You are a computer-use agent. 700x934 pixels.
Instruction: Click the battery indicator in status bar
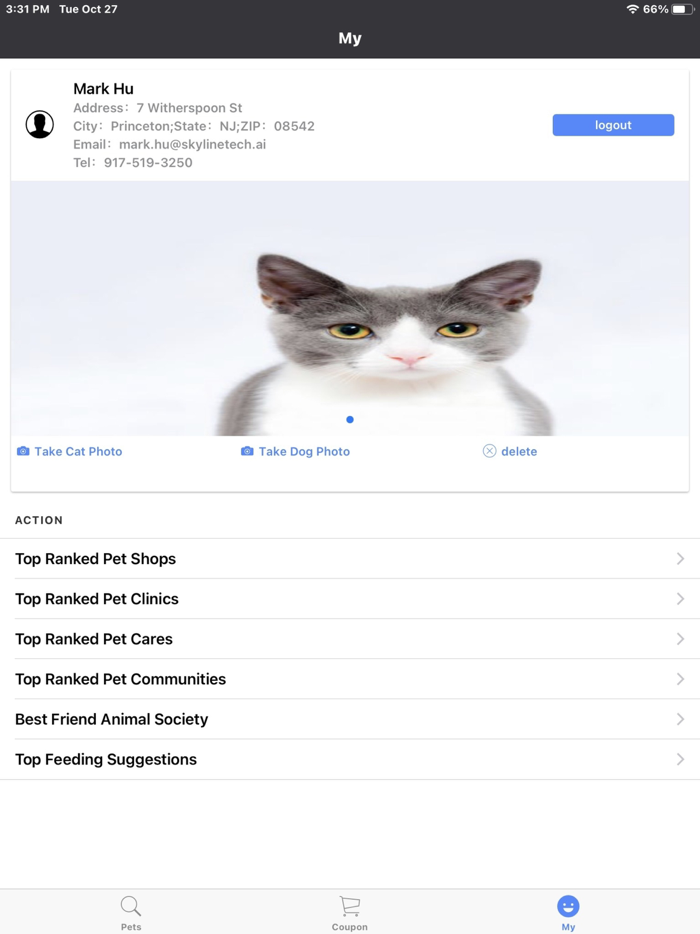pos(683,9)
